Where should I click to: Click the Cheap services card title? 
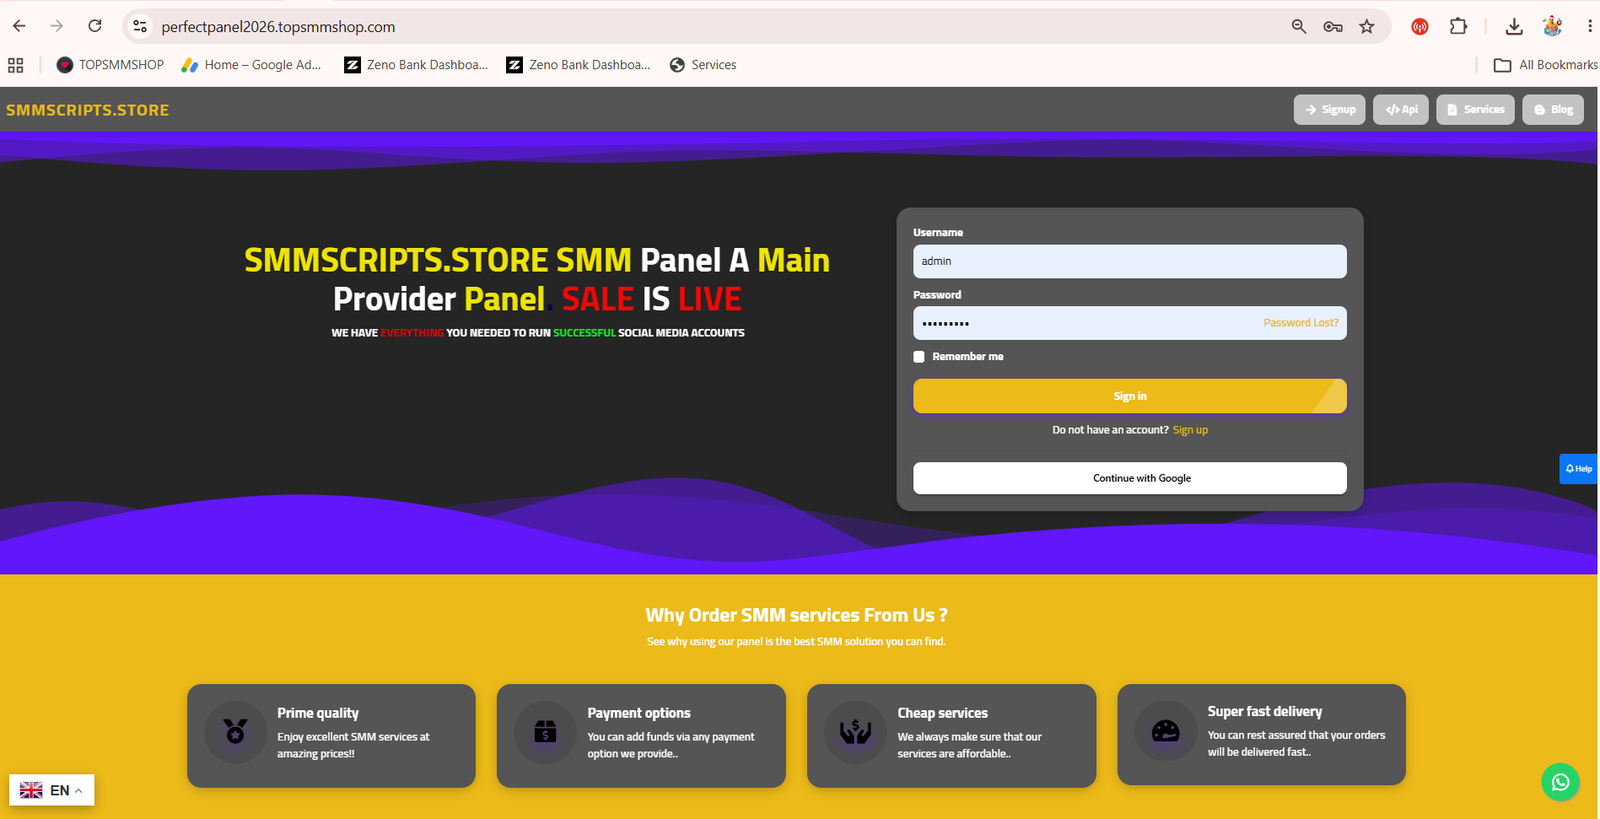click(943, 713)
